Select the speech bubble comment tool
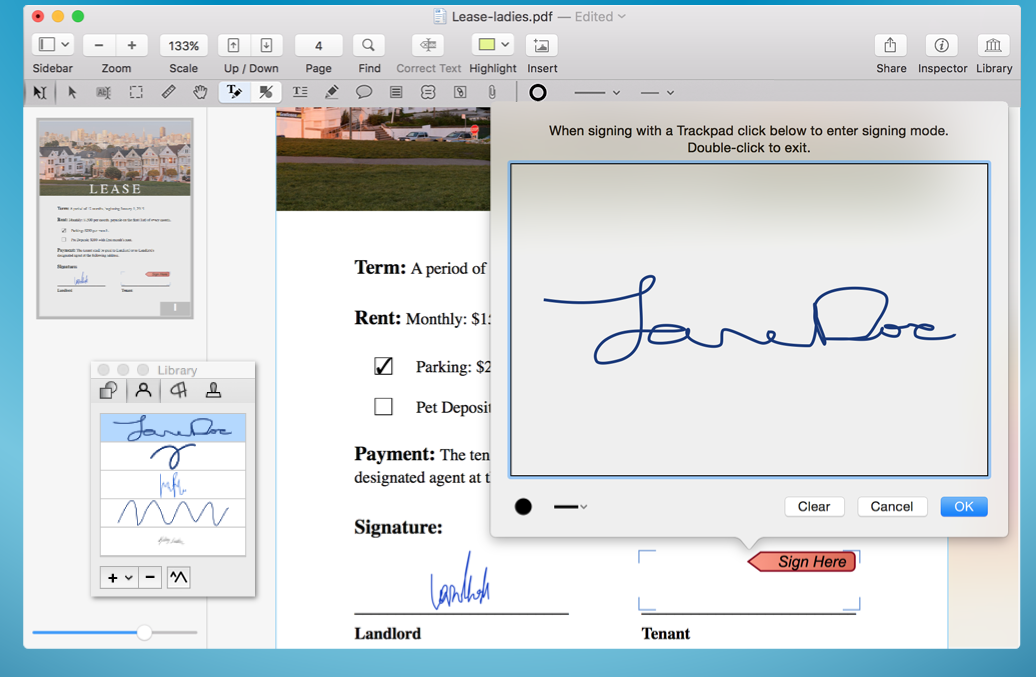 [364, 92]
